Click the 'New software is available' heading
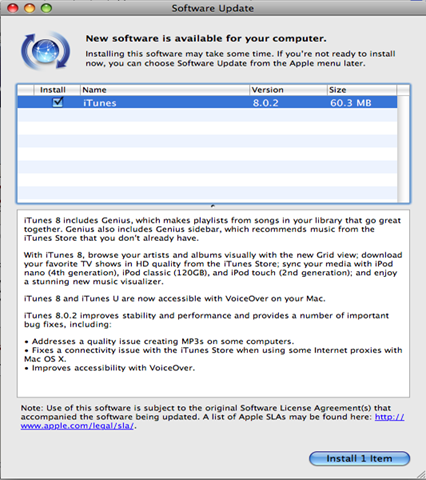 [206, 39]
